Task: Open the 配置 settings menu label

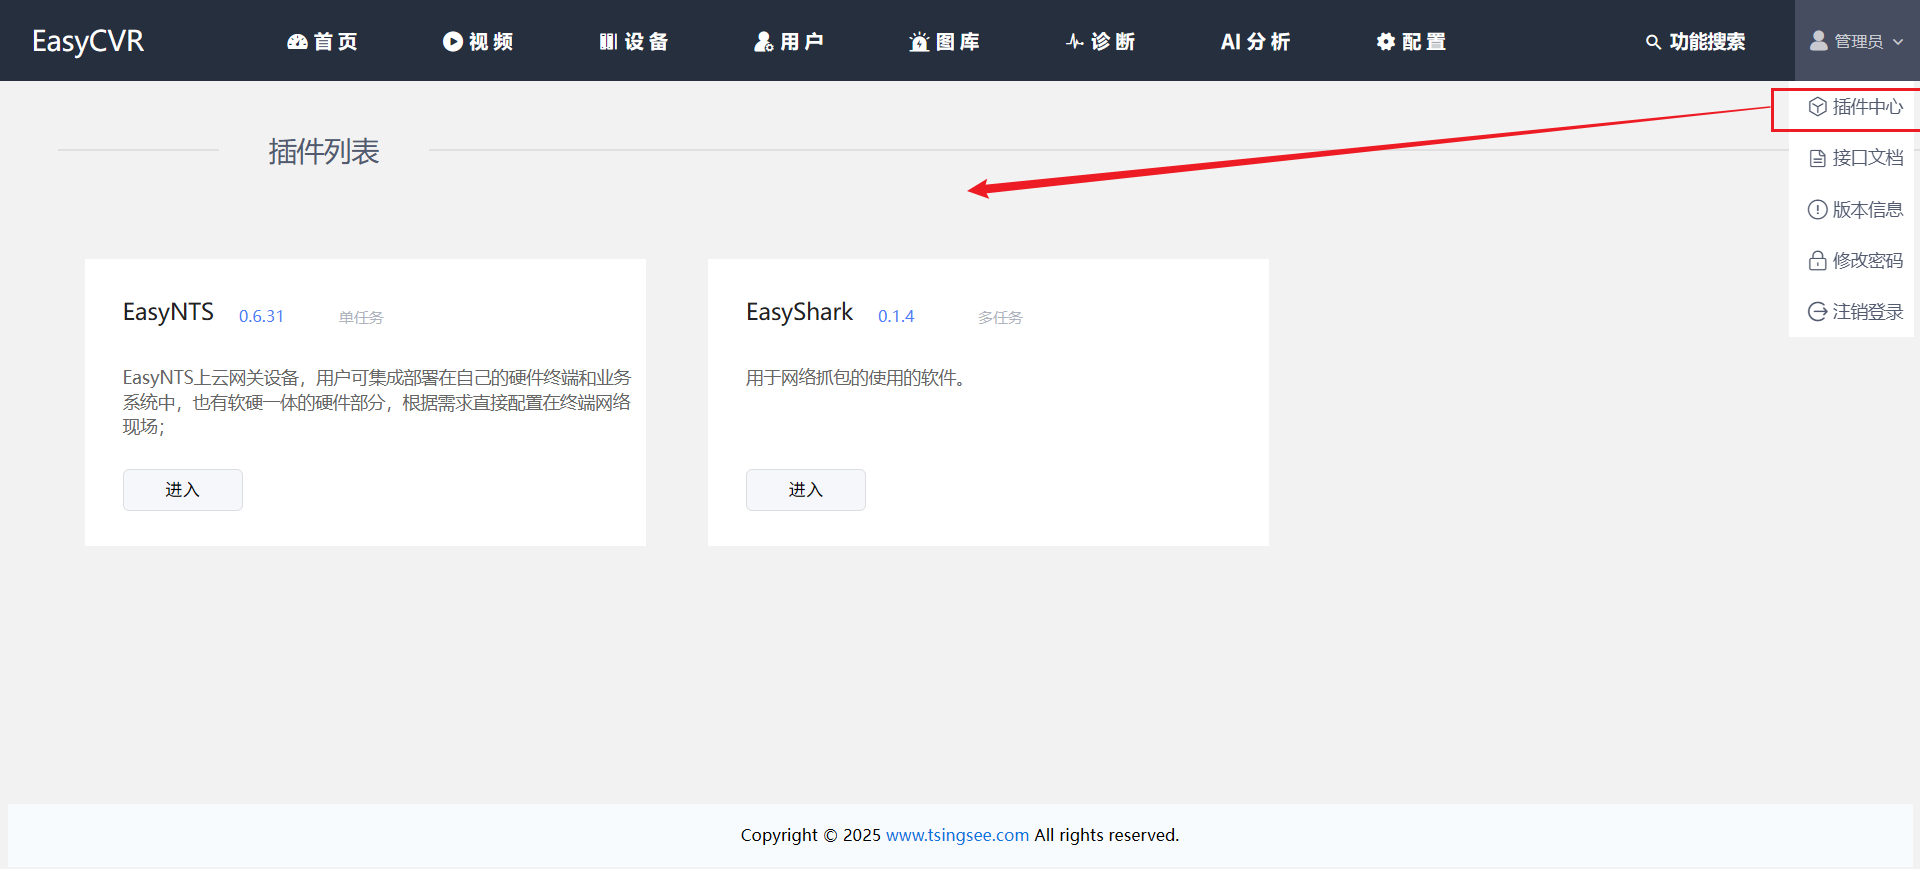Action: 1424,41
